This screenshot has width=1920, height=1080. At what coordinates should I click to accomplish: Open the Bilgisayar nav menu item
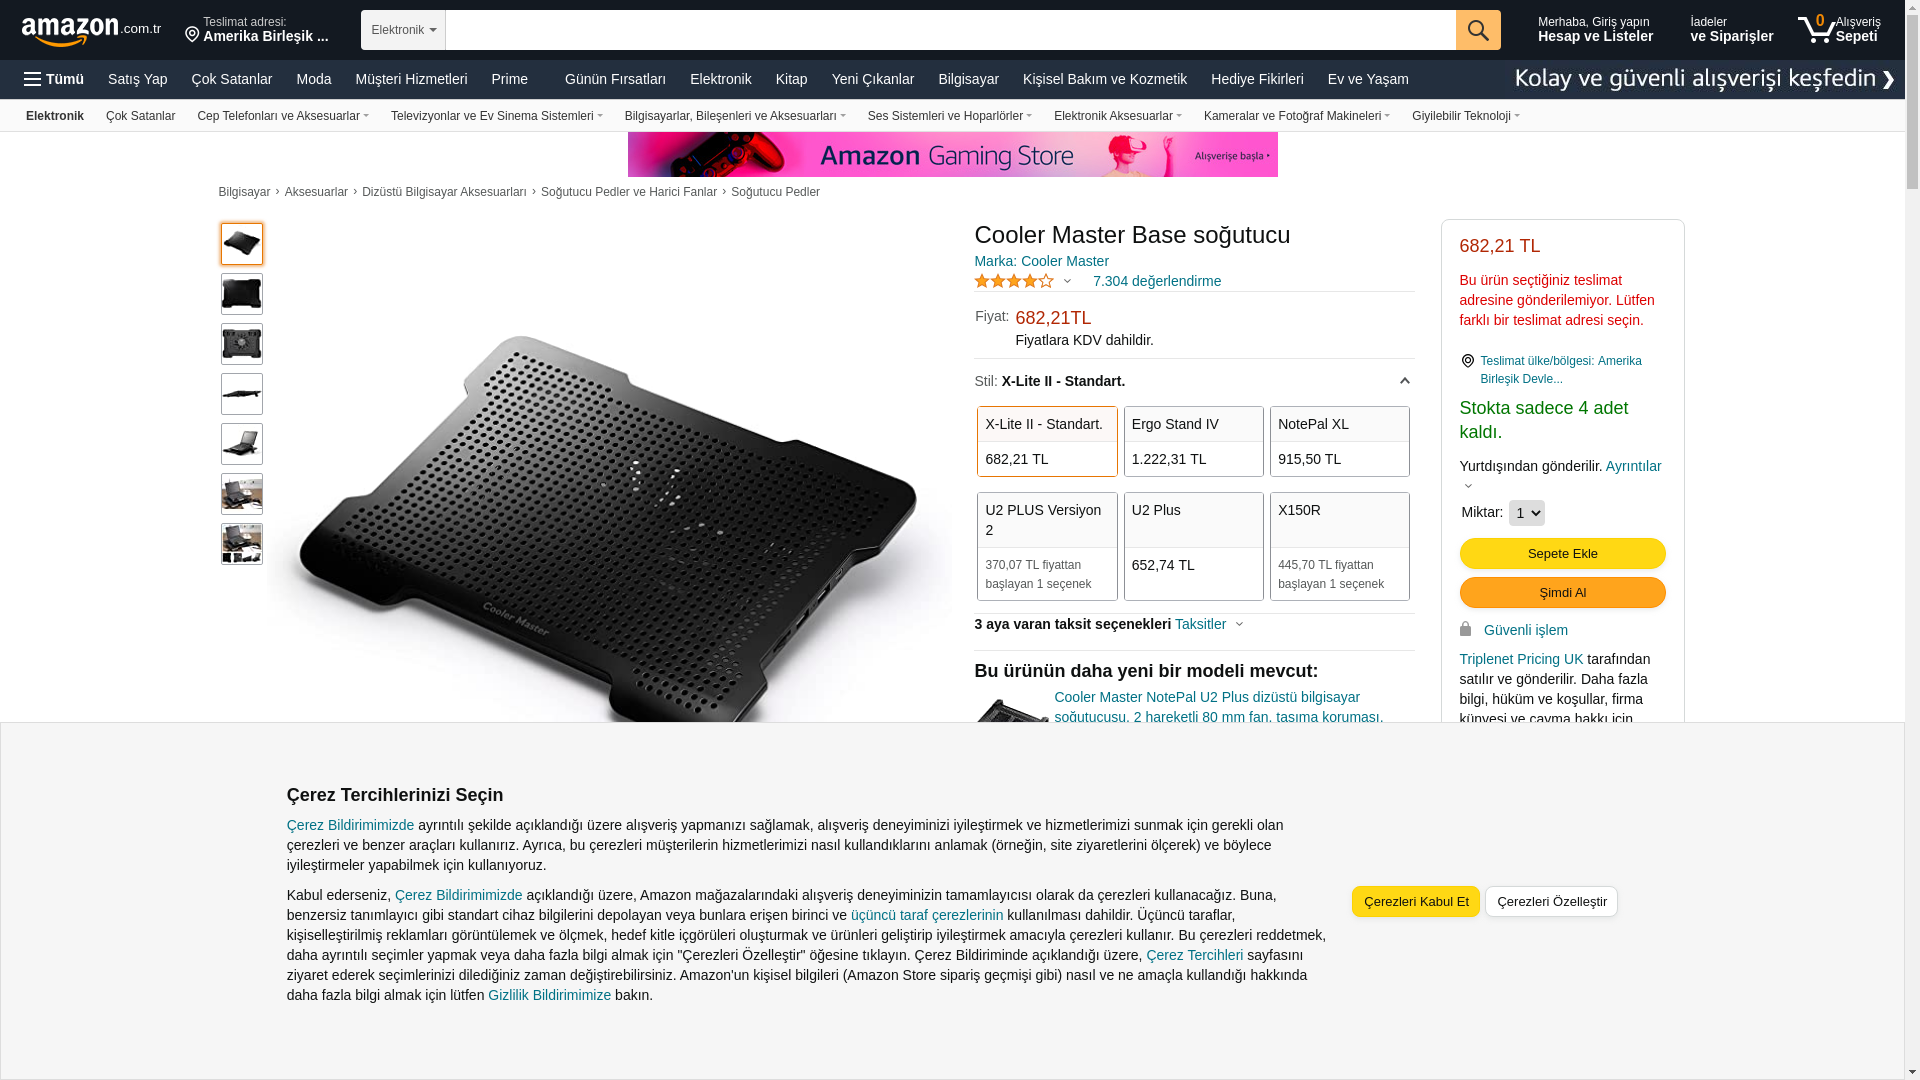968,79
